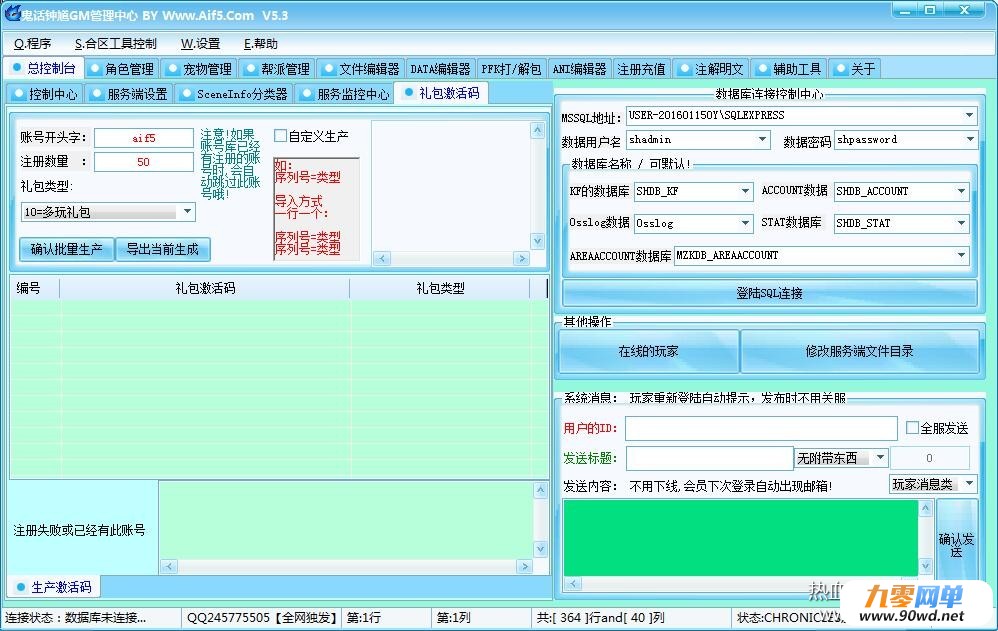Image resolution: width=998 pixels, height=631 pixels.
Task: Click the message content scroll-up arrow
Action: point(926,508)
